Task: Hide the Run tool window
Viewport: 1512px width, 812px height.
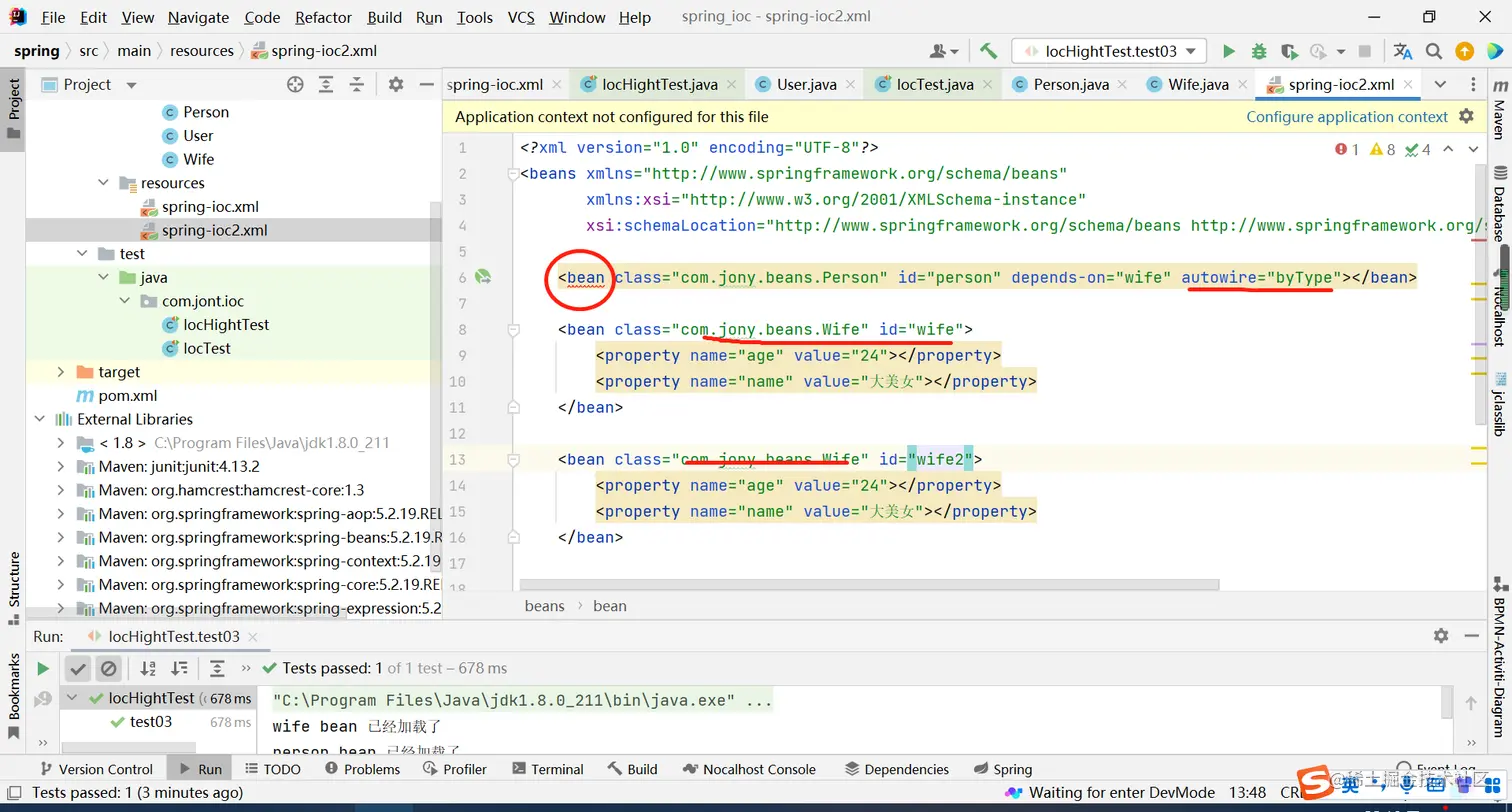Action: click(x=1471, y=635)
